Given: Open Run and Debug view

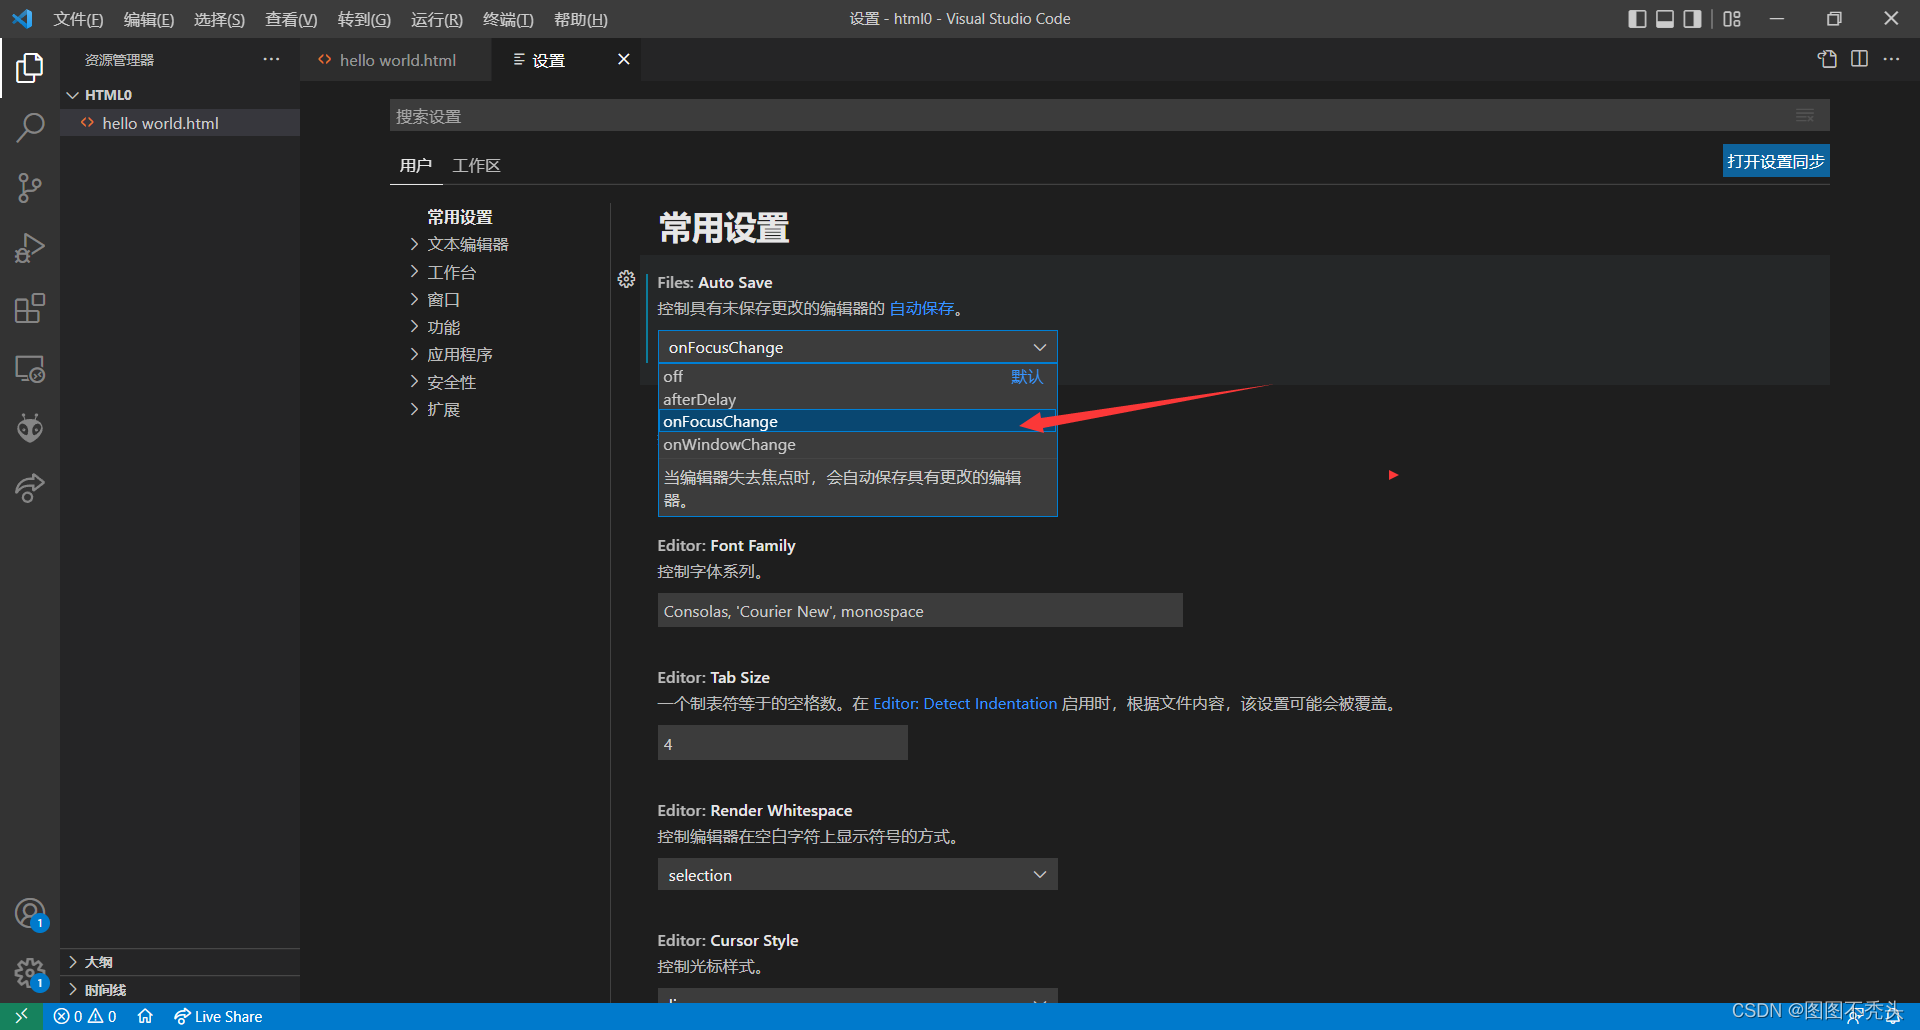Looking at the screenshot, I should (x=30, y=248).
